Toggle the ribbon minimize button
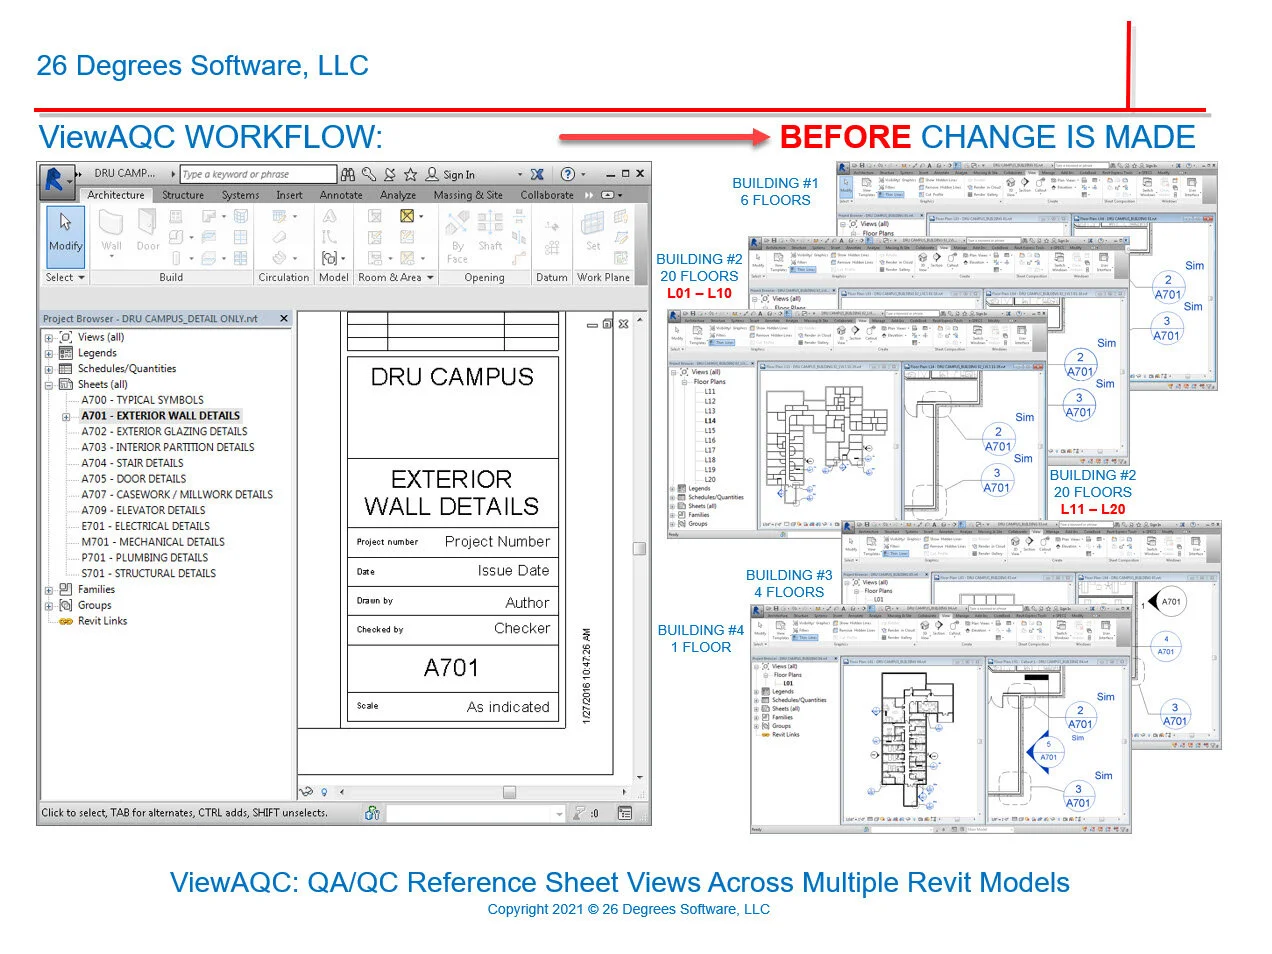This screenshot has height=954, width=1272. (609, 195)
